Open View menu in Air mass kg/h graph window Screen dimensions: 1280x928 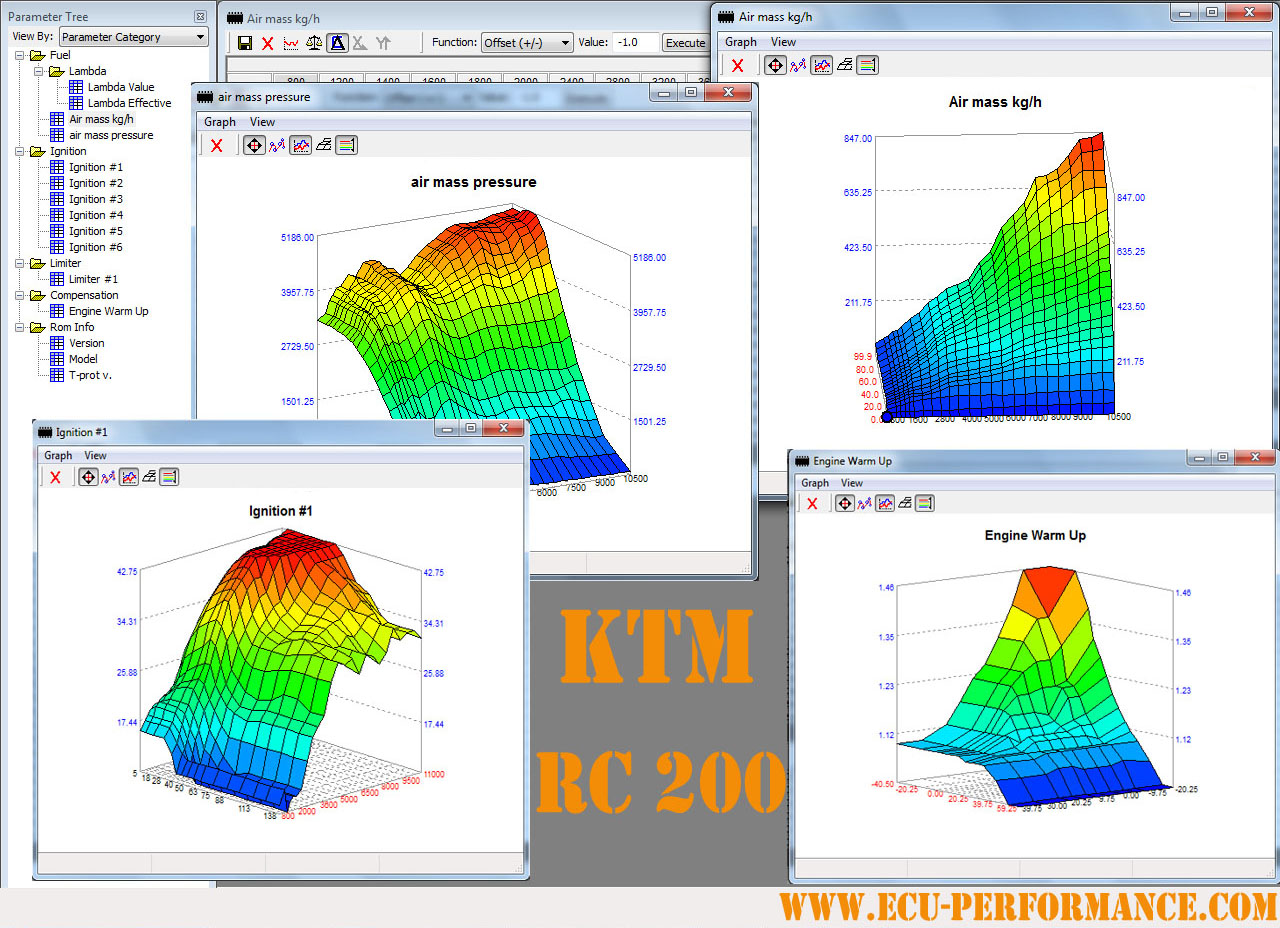pyautogui.click(x=784, y=42)
